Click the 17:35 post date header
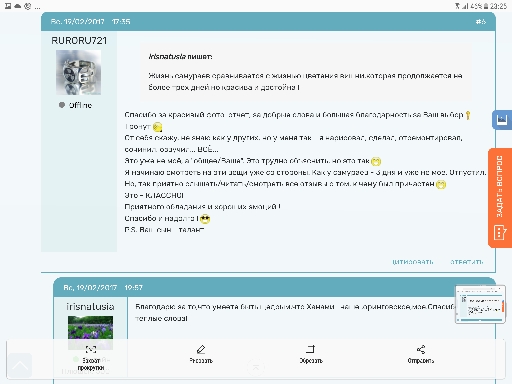Viewport: 512px width, 384px height. pyautogui.click(x=90, y=22)
